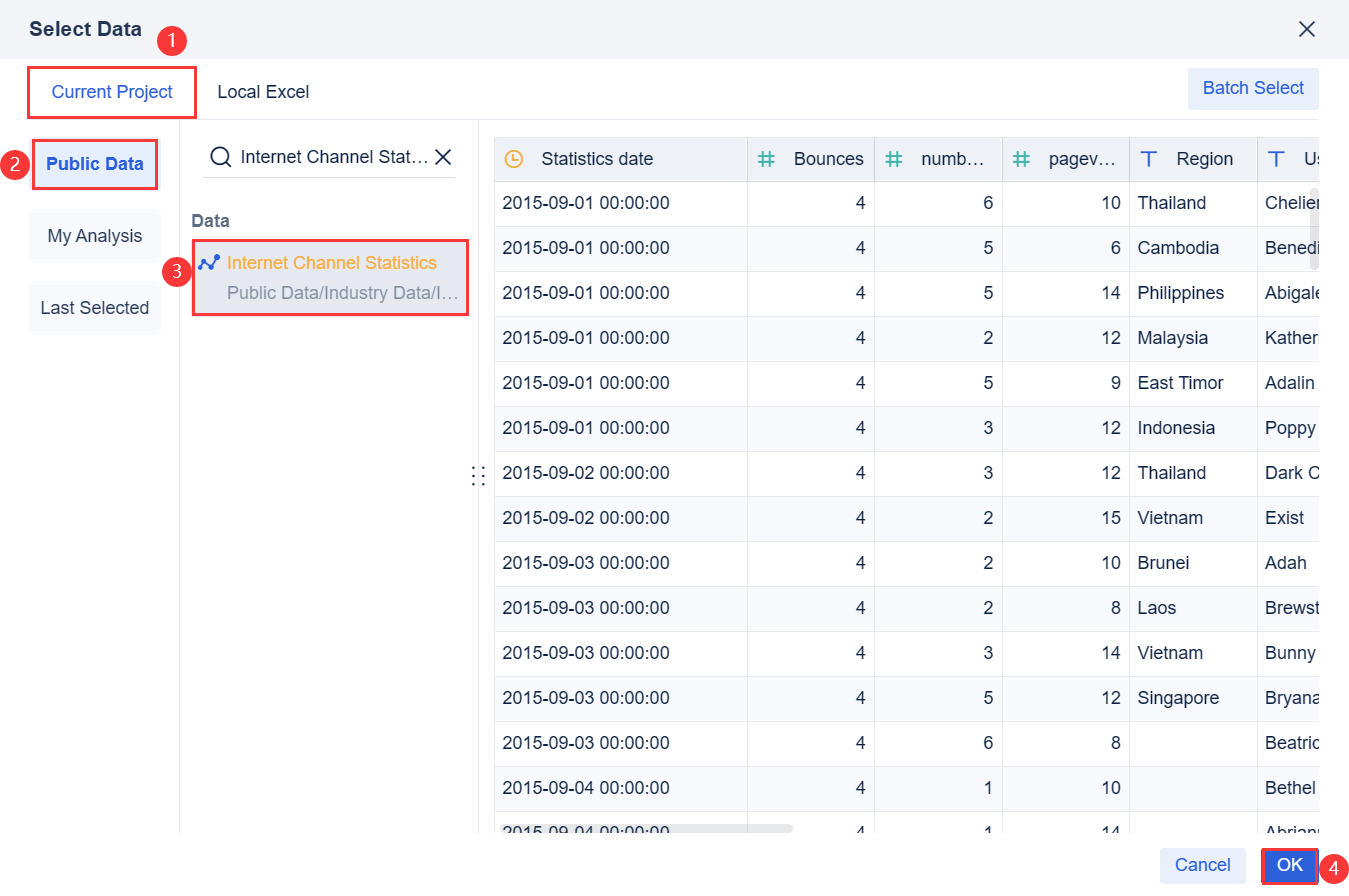Clear the dataset search text
1349x896 pixels.
click(x=443, y=157)
